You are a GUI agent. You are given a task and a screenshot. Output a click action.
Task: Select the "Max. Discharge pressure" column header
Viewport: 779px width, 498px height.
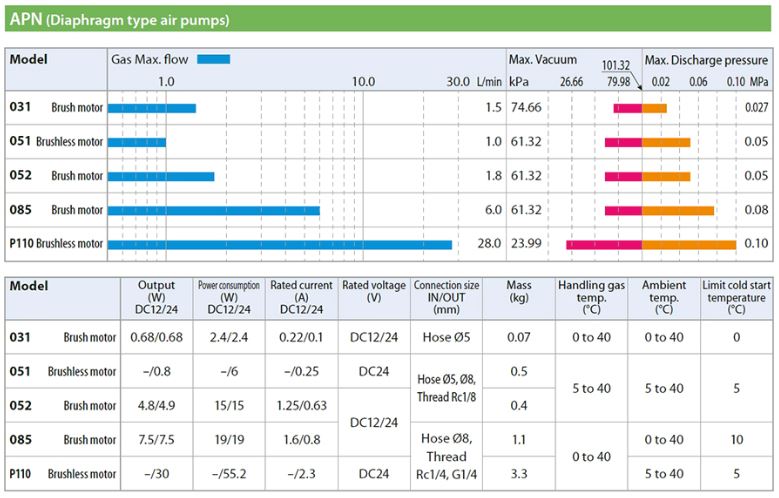[706, 60]
